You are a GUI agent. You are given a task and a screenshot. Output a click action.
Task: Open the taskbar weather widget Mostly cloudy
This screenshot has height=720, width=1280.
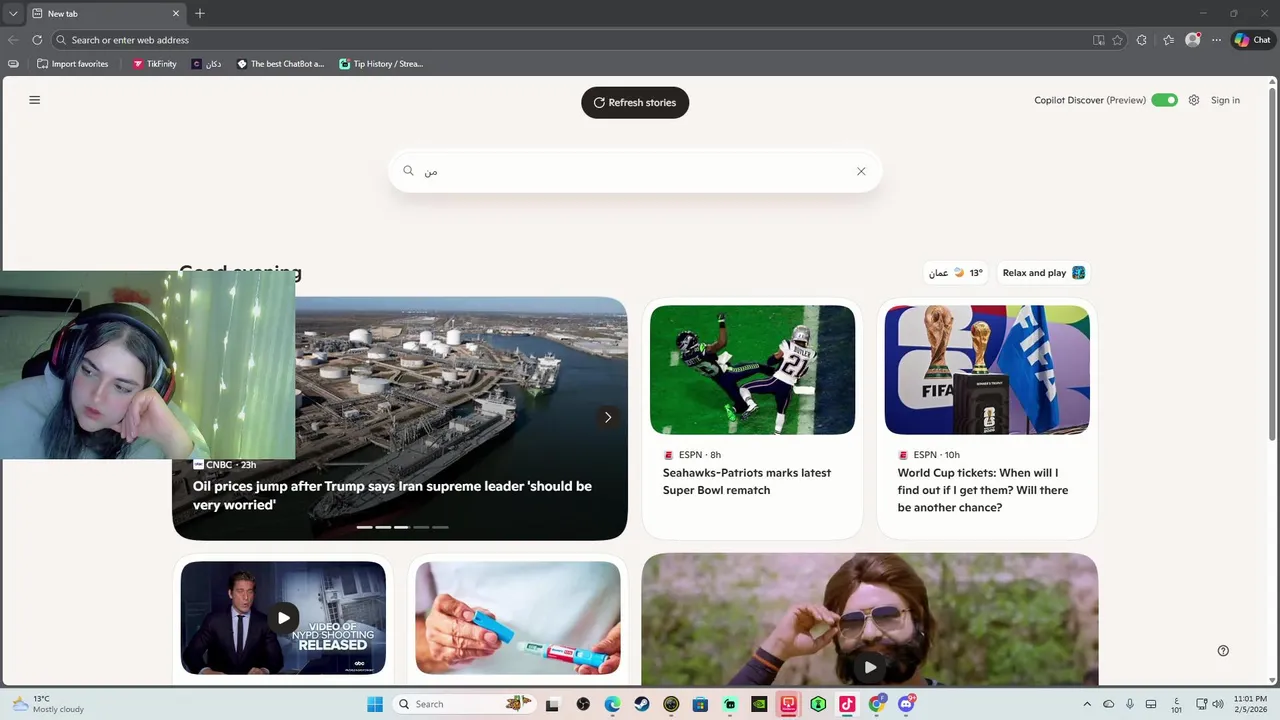[48, 704]
